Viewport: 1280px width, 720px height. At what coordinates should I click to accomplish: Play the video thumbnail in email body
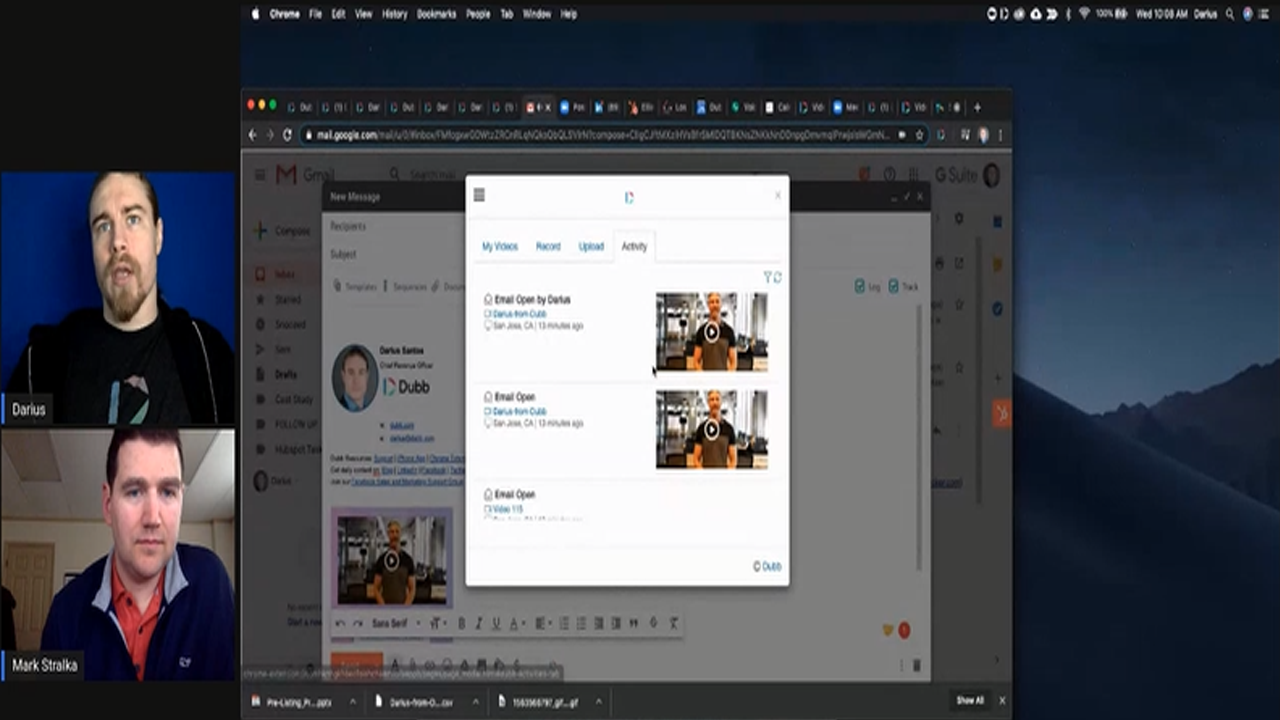pyautogui.click(x=391, y=560)
